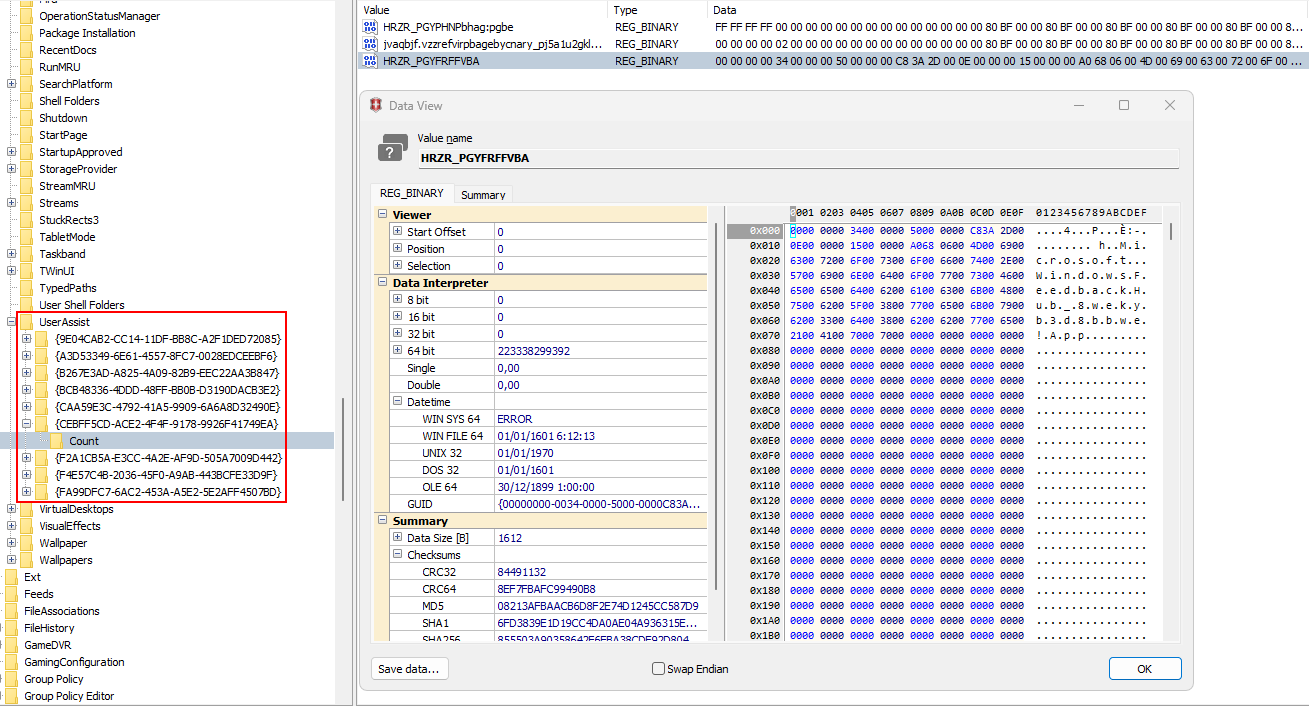Click the UserAssist folder icon
This screenshot has width=1309, height=706.
26,322
